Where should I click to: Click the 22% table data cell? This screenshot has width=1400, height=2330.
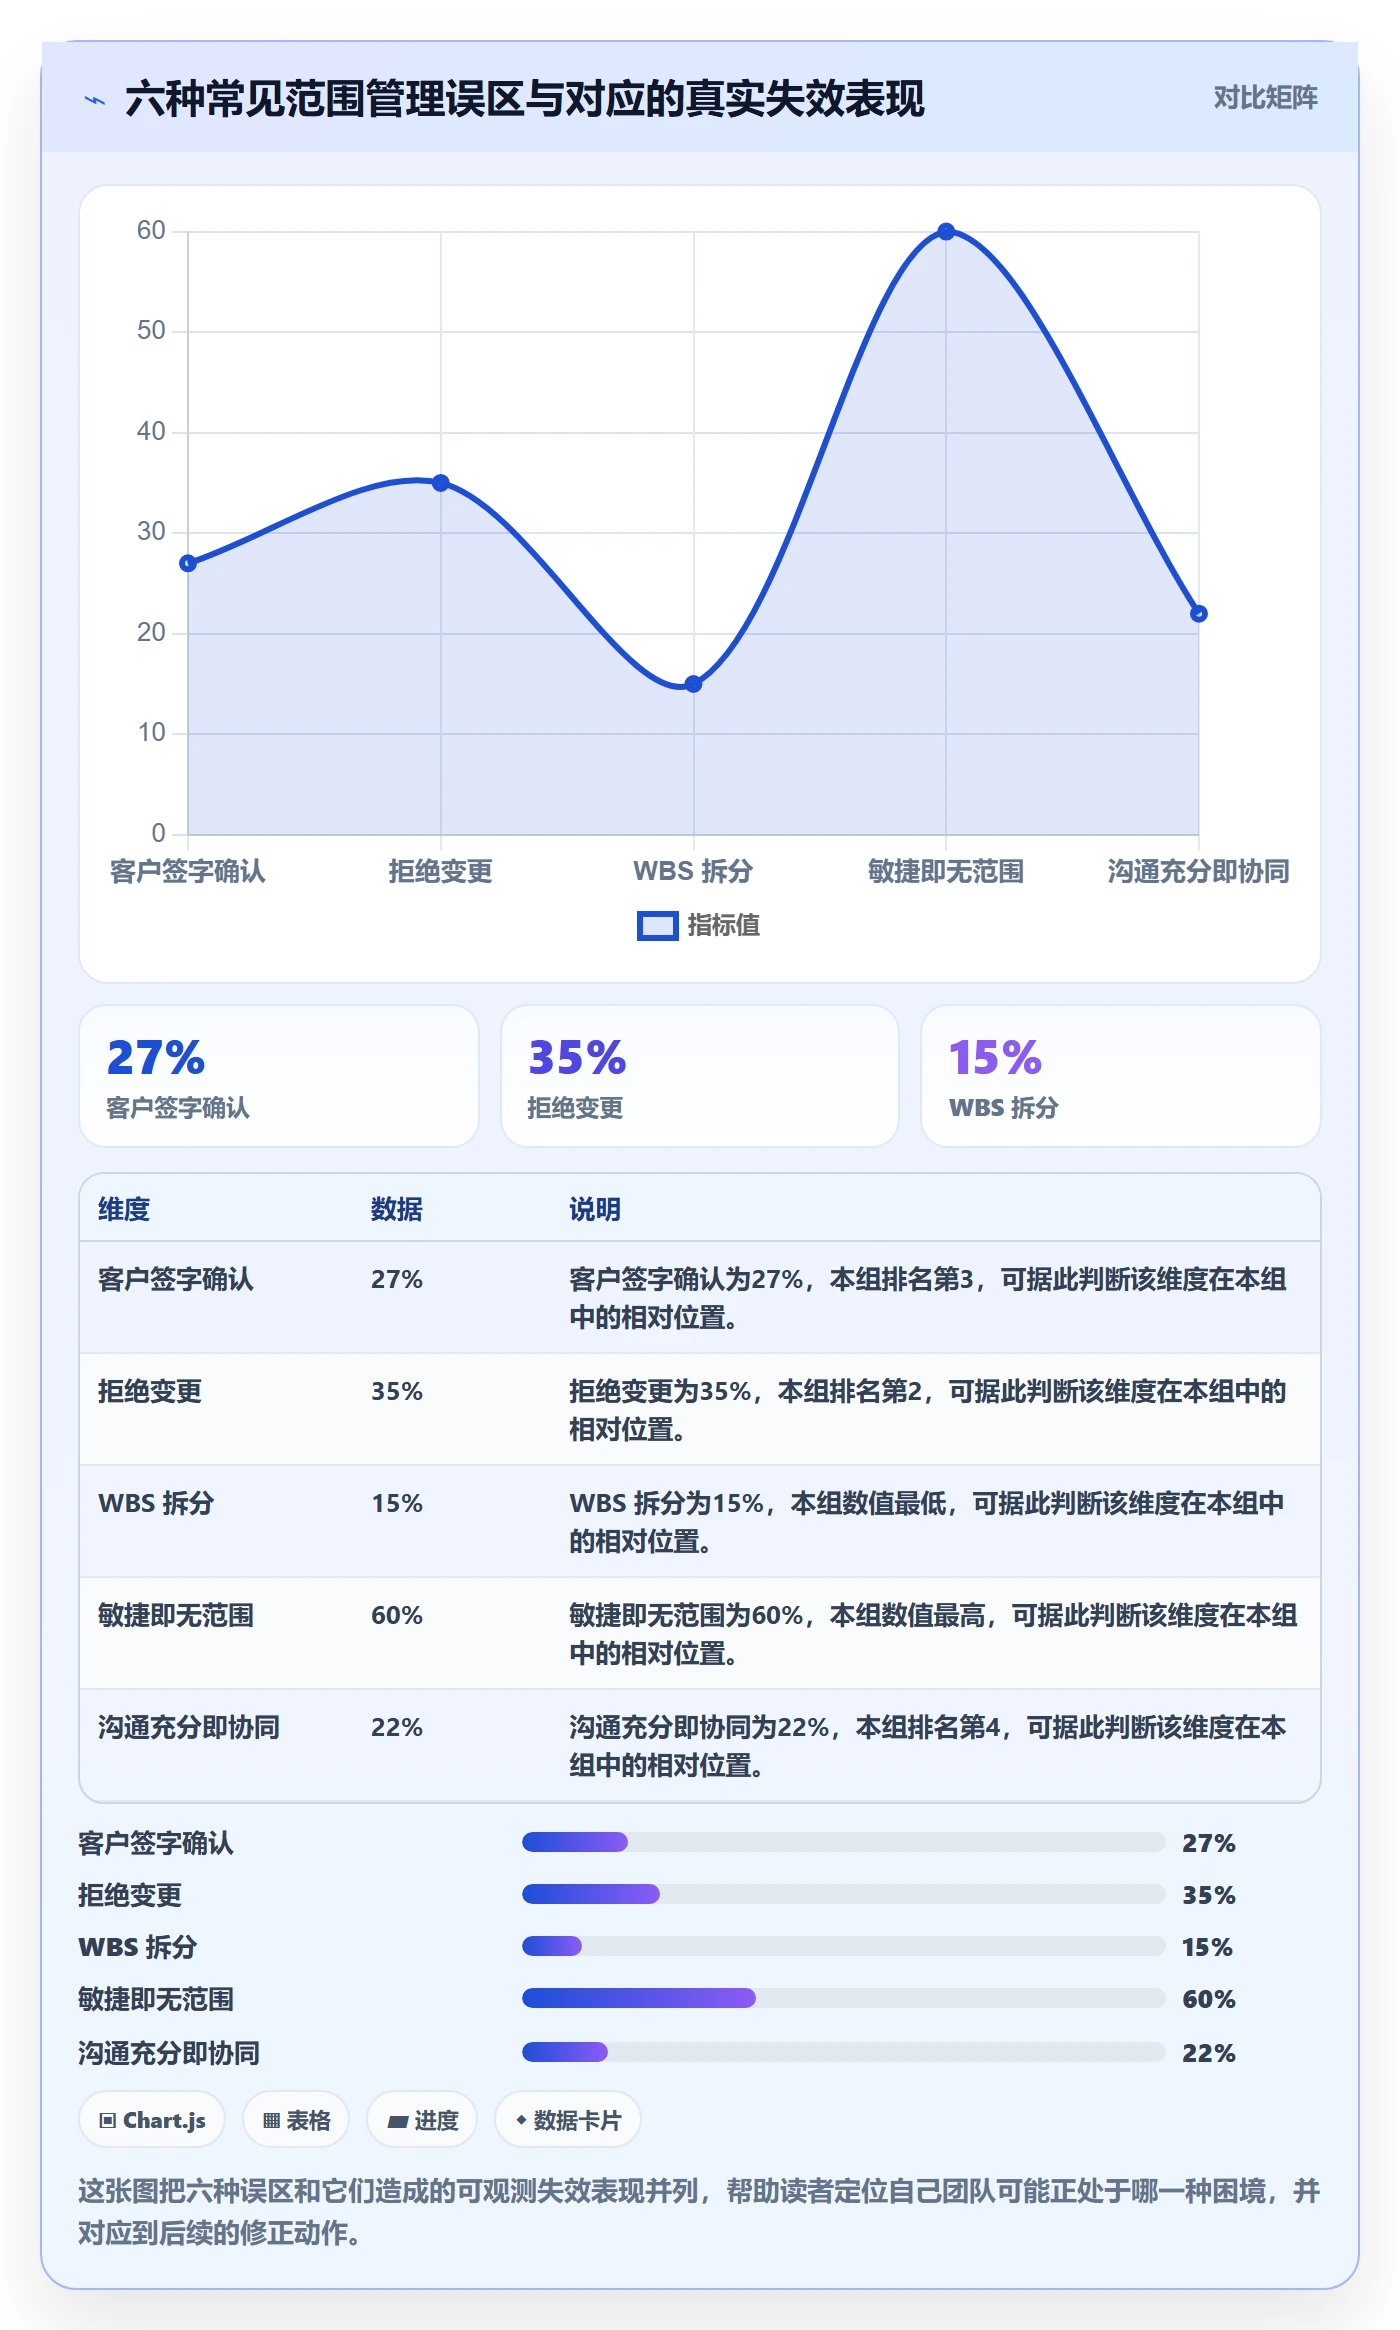point(397,1727)
